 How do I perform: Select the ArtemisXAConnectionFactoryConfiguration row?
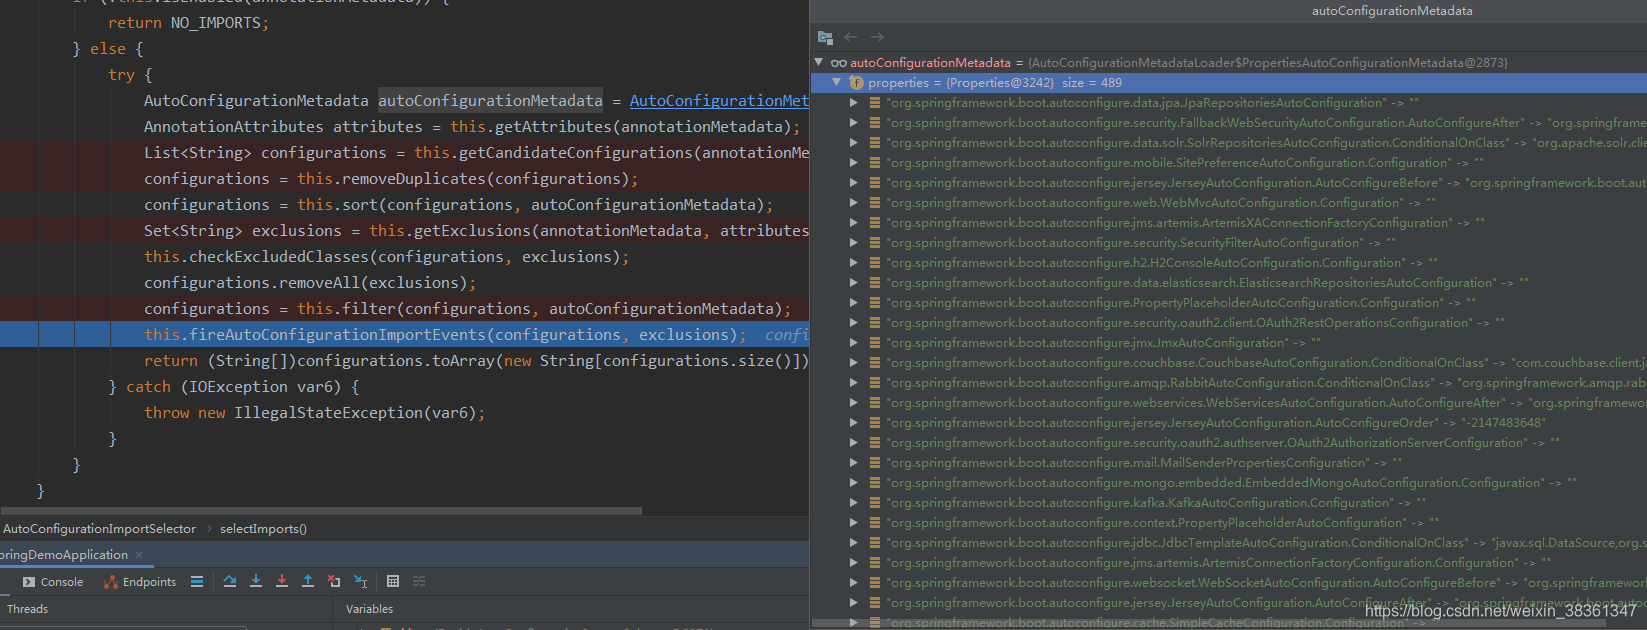(1229, 223)
